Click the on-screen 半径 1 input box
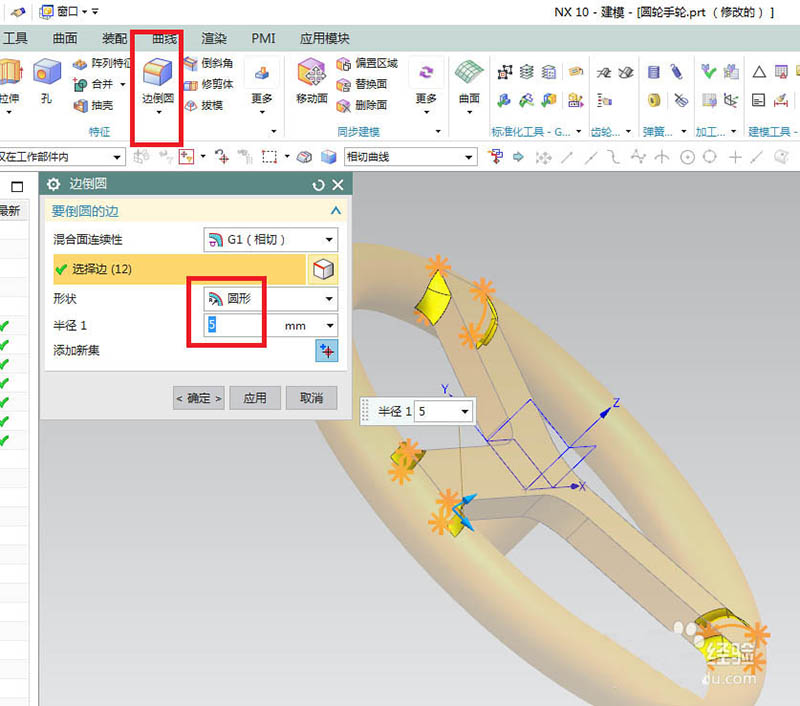 pos(437,411)
